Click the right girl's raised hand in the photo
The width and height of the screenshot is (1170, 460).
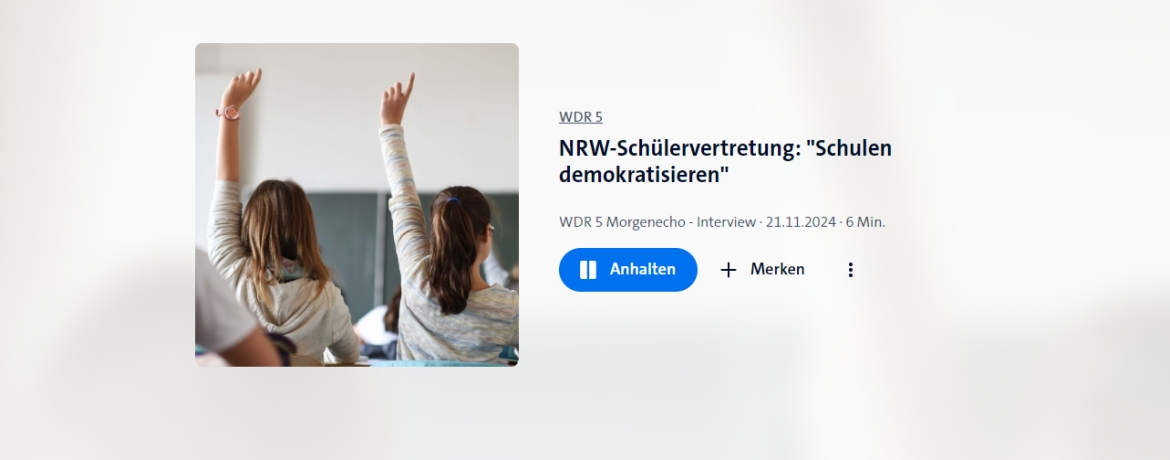tap(397, 99)
